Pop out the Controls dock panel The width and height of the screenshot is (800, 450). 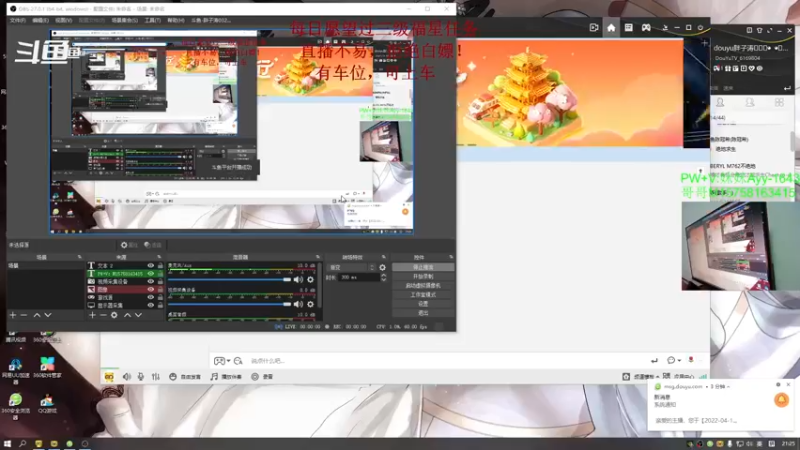451,257
